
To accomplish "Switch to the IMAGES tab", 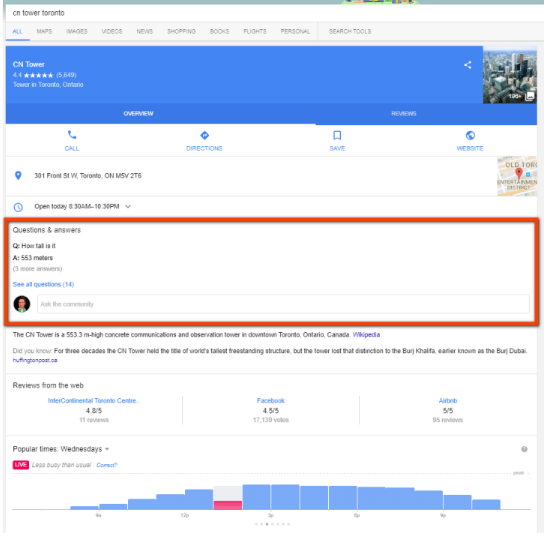I will coord(77,31).
